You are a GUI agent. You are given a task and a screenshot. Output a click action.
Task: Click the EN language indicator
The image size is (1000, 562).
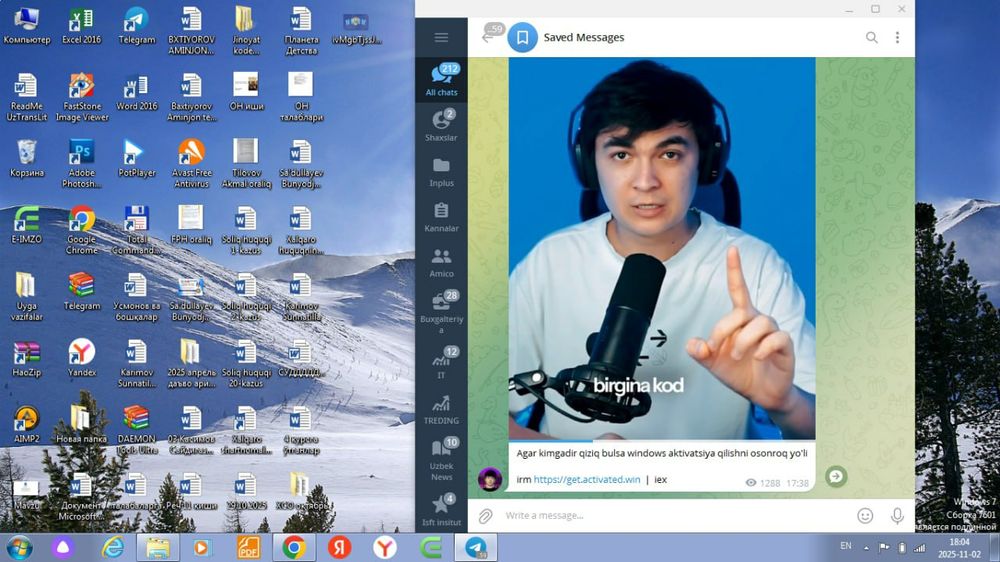tap(846, 546)
